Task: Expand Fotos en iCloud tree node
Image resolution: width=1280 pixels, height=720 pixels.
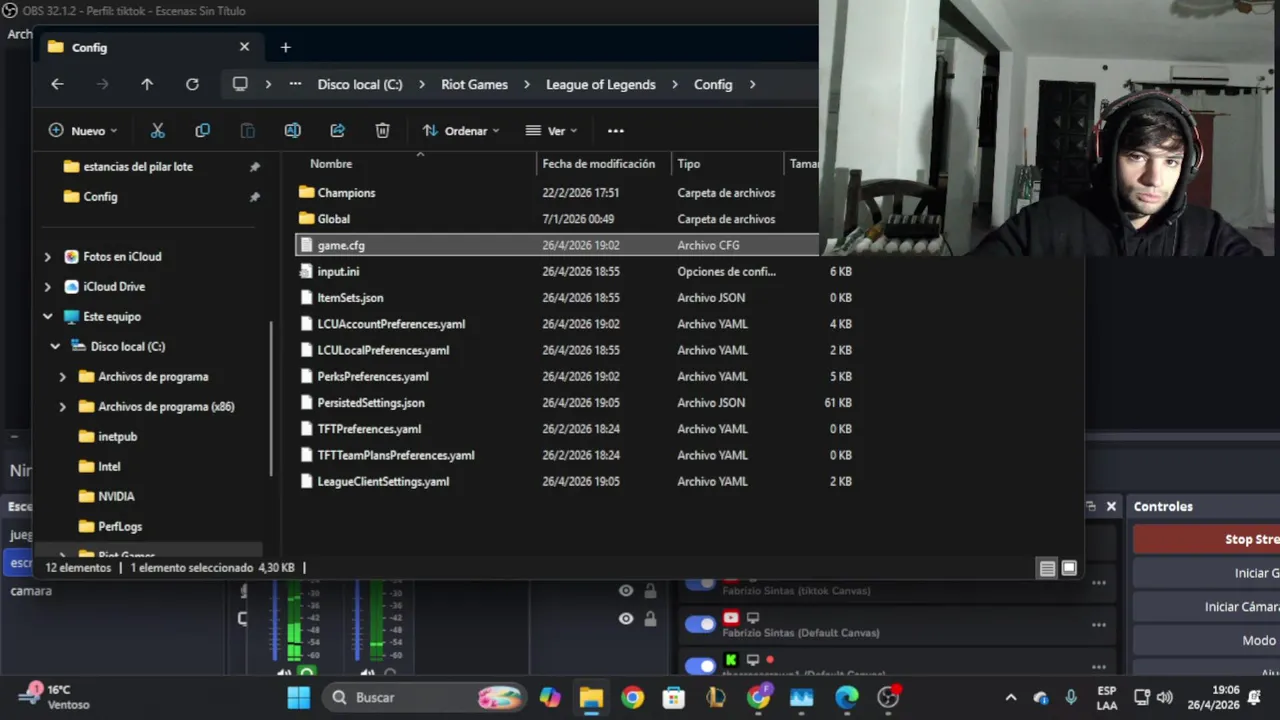Action: 47,257
